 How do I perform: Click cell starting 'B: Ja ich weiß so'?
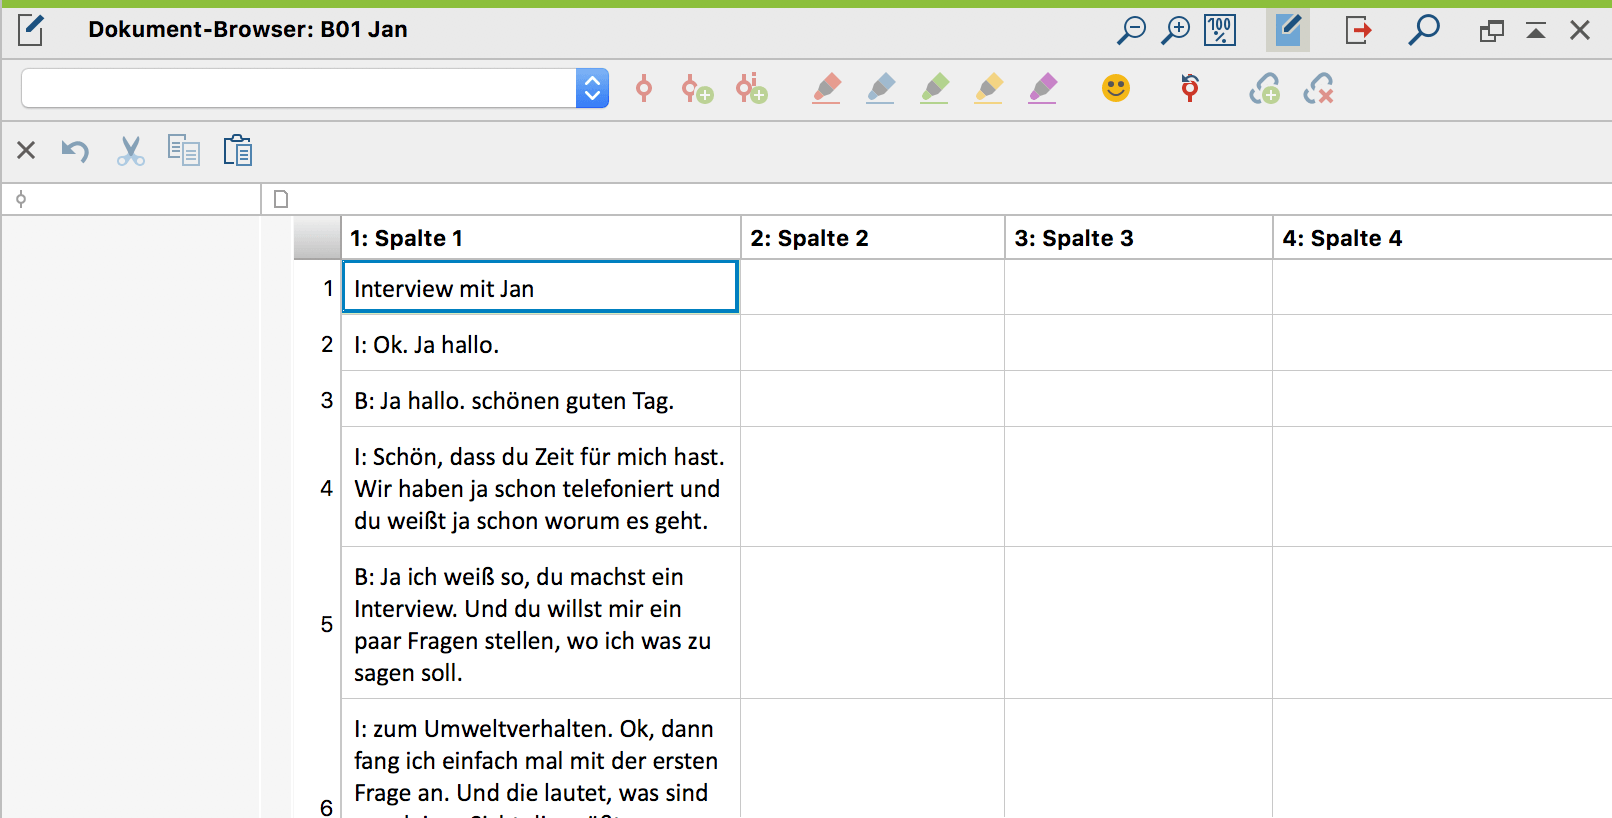click(541, 624)
